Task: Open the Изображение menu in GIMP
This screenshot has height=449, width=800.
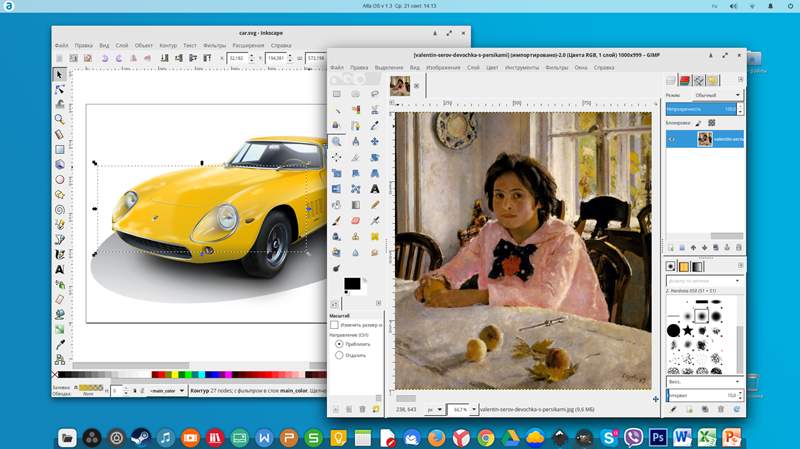Action: pos(443,67)
